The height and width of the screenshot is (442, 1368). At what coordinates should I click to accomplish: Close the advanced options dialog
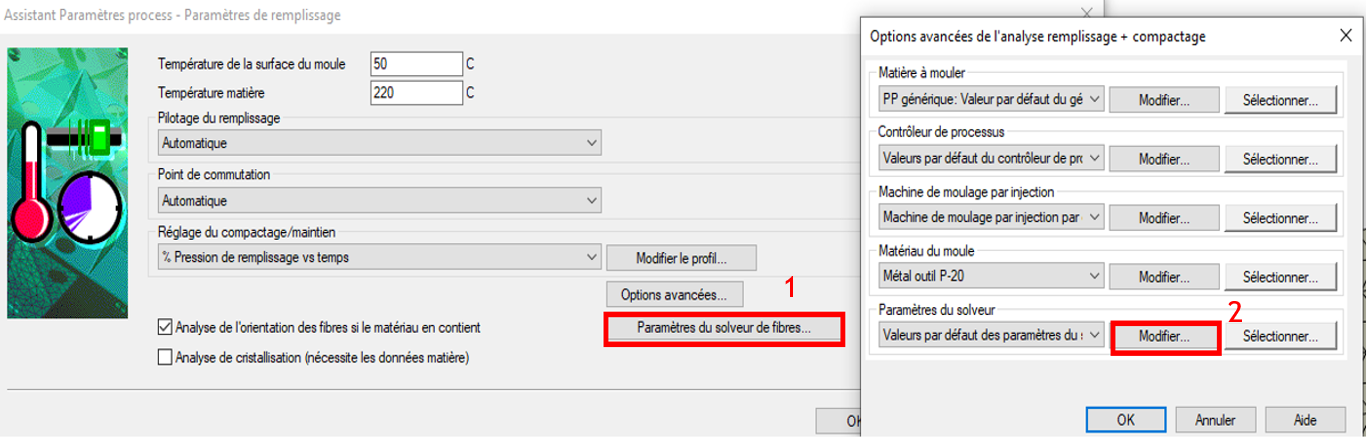pos(1345,35)
